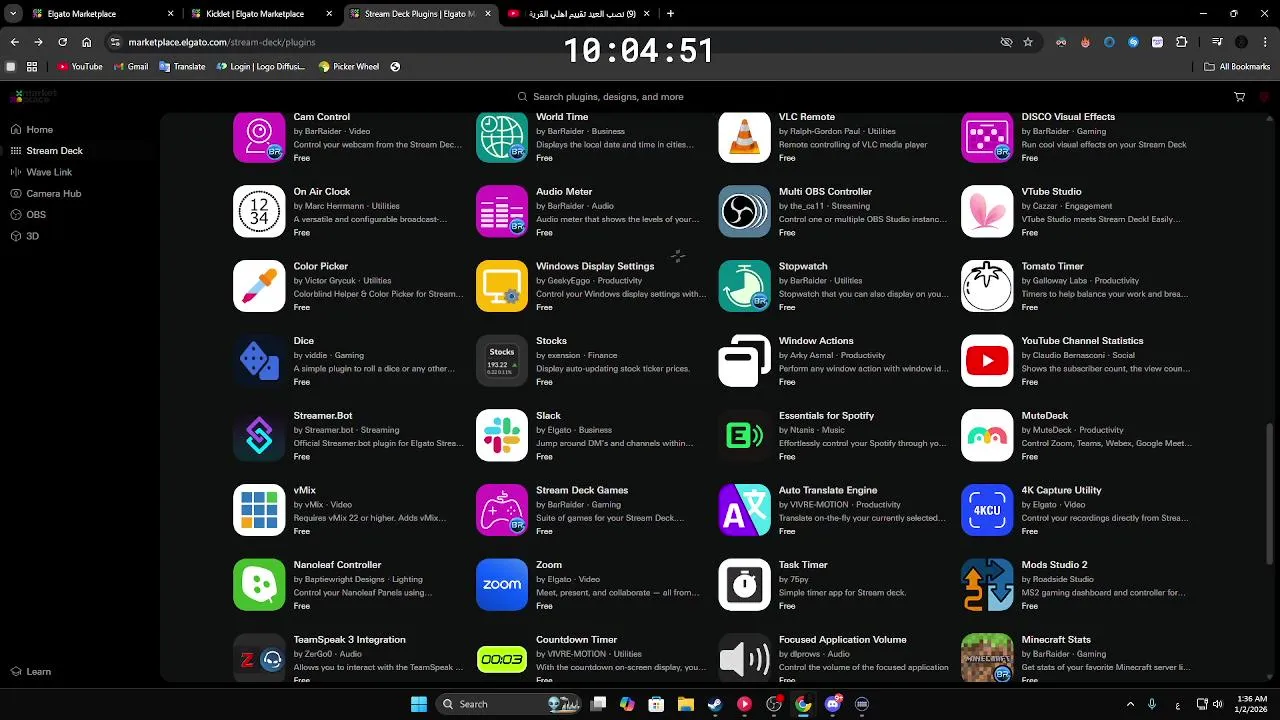Click the page's vertical scrollbar thumb
The height and width of the screenshot is (720, 1280).
point(1271,493)
